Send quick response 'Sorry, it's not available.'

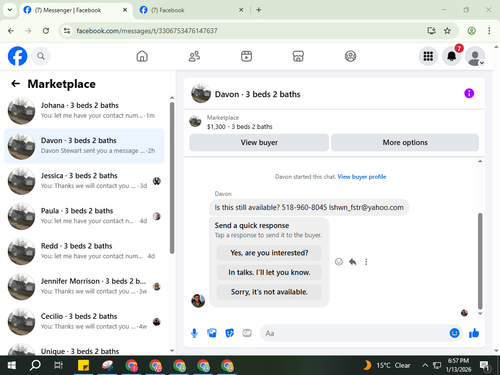click(269, 292)
